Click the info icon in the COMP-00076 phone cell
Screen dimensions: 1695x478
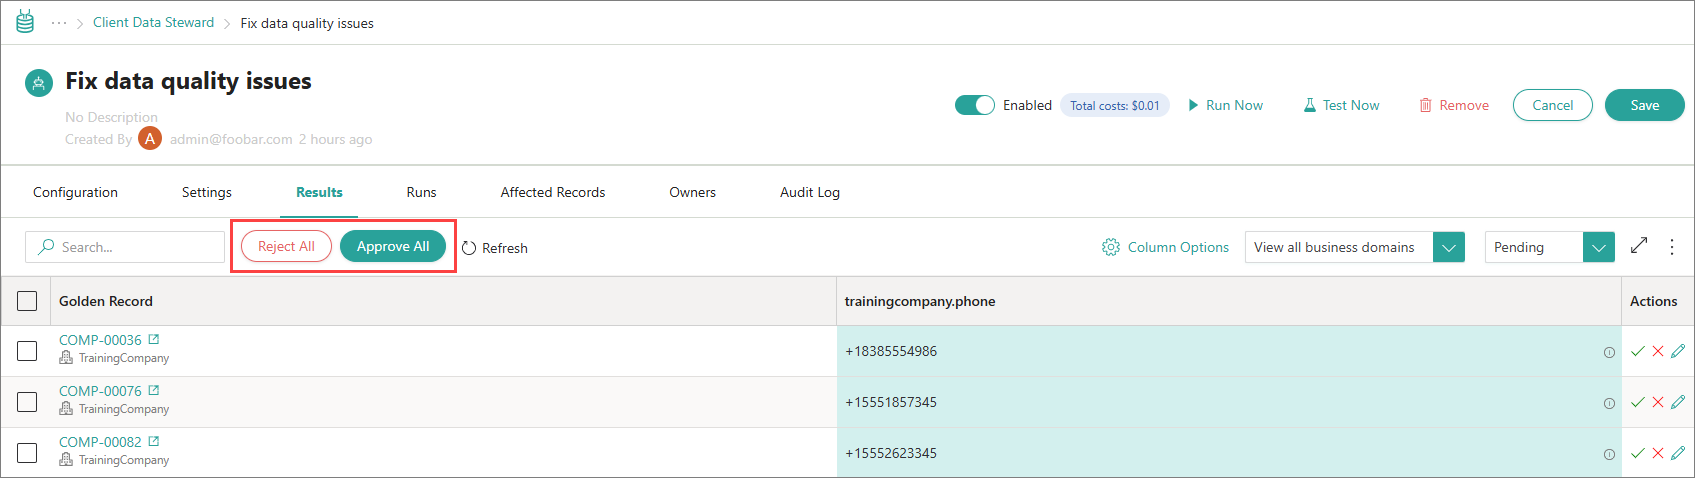pyautogui.click(x=1609, y=403)
